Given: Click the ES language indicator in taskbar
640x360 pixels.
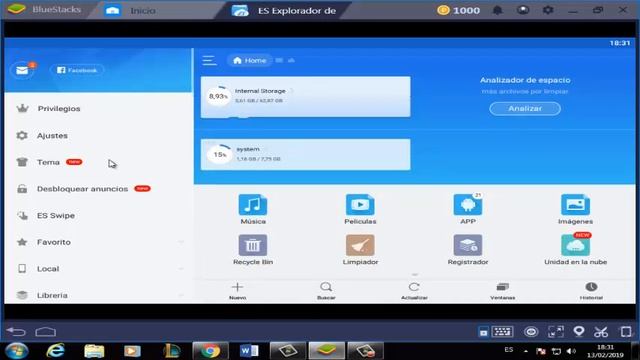Looking at the screenshot, I should (x=509, y=350).
